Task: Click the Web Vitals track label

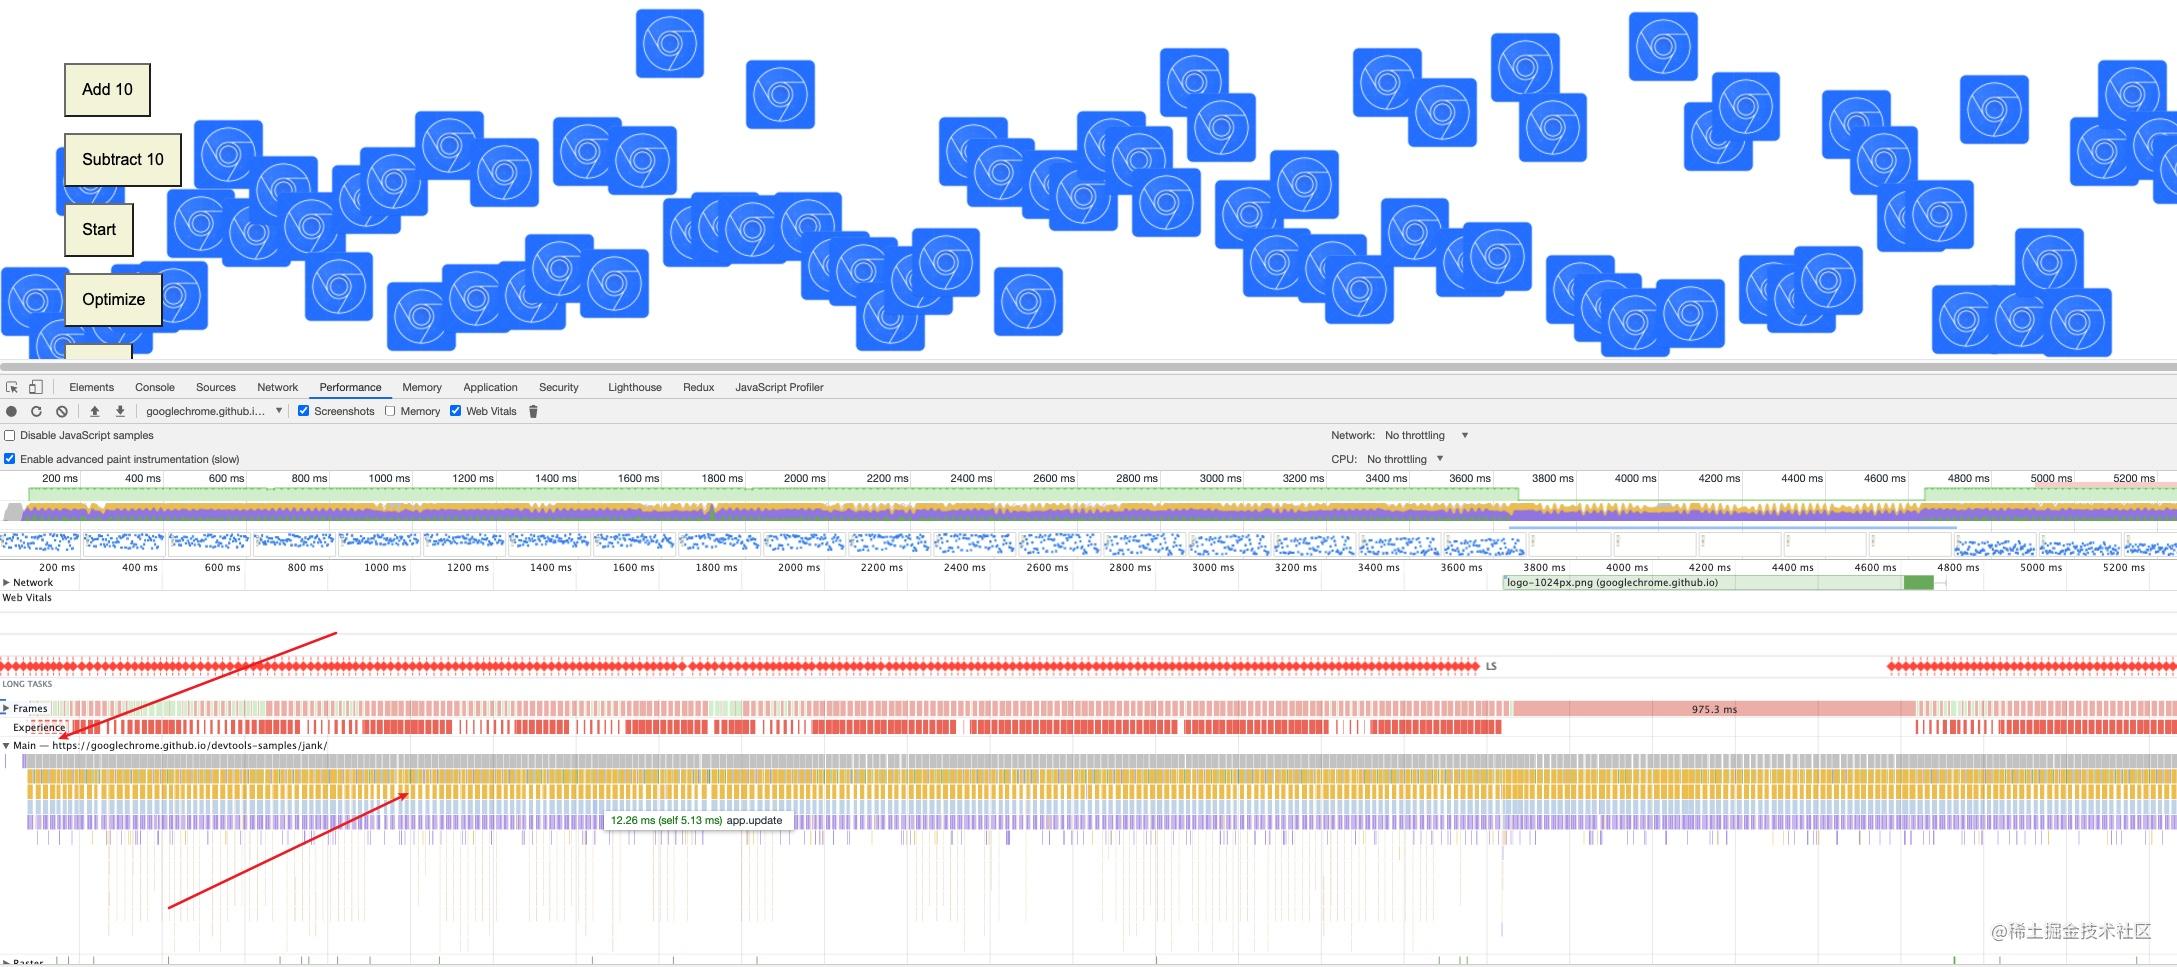Action: click(27, 597)
